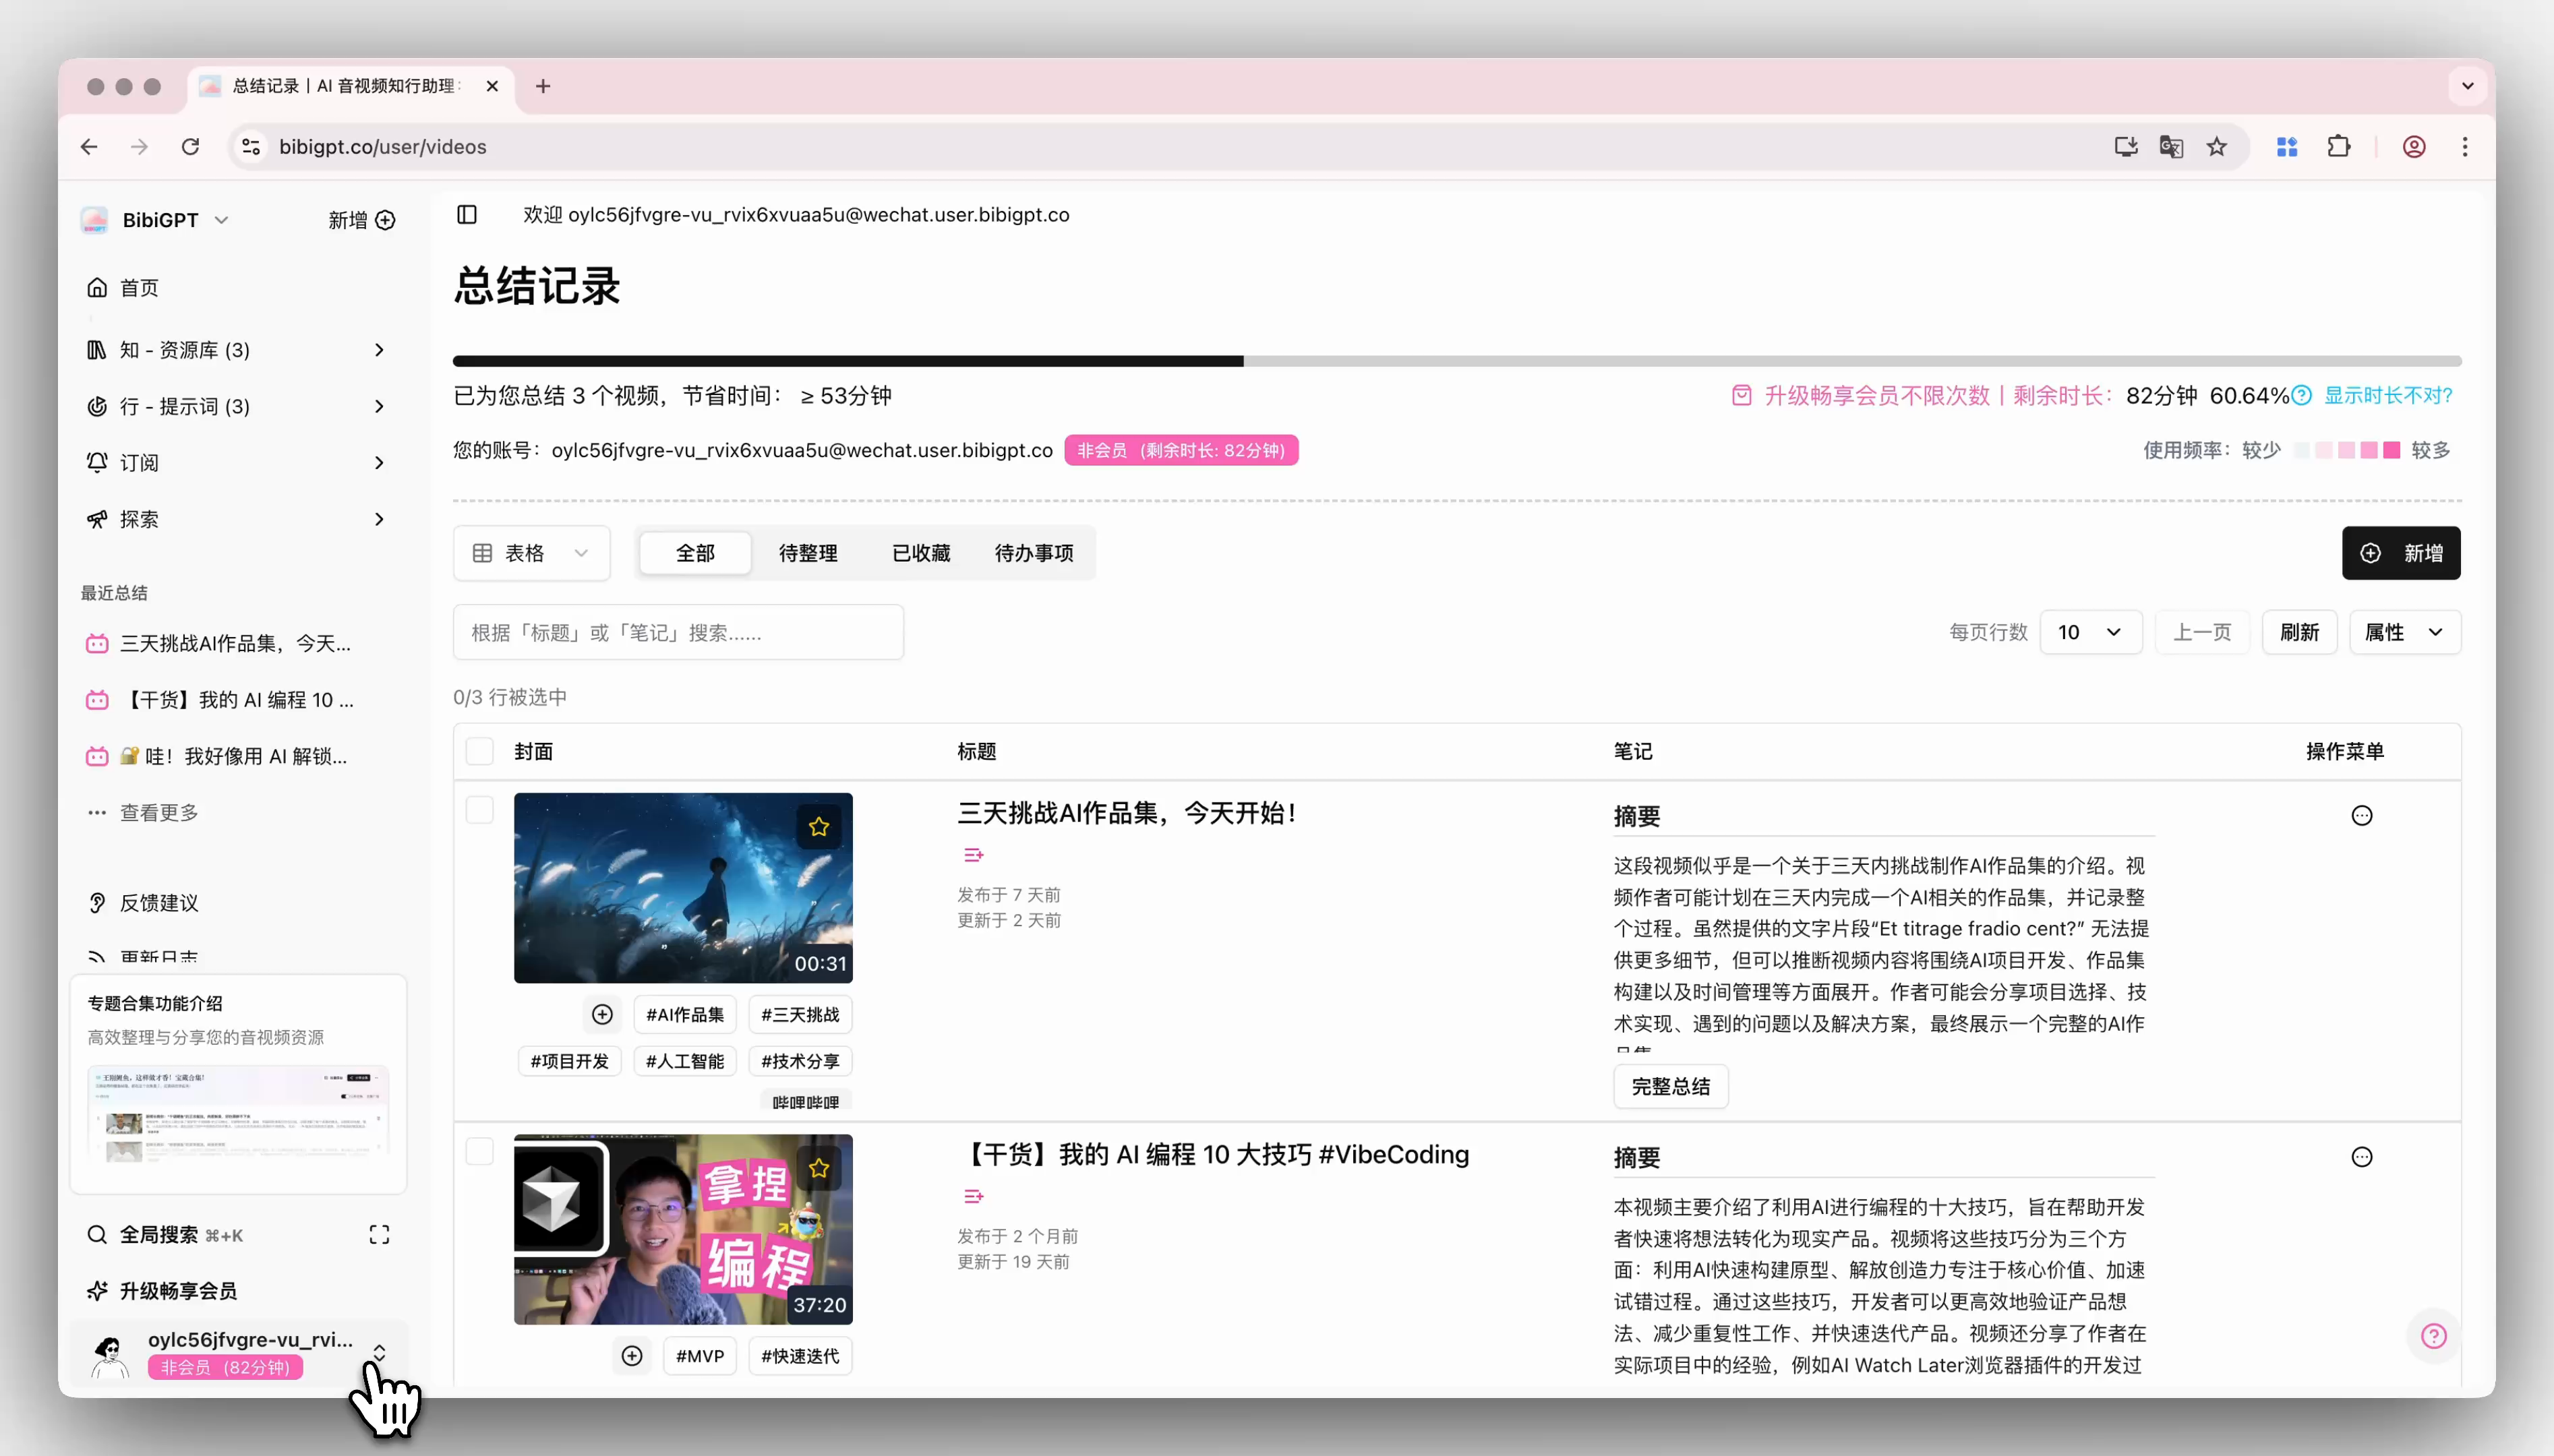Go back with the browser arrow
Screen dimensions: 2554x1456
[x=89, y=147]
